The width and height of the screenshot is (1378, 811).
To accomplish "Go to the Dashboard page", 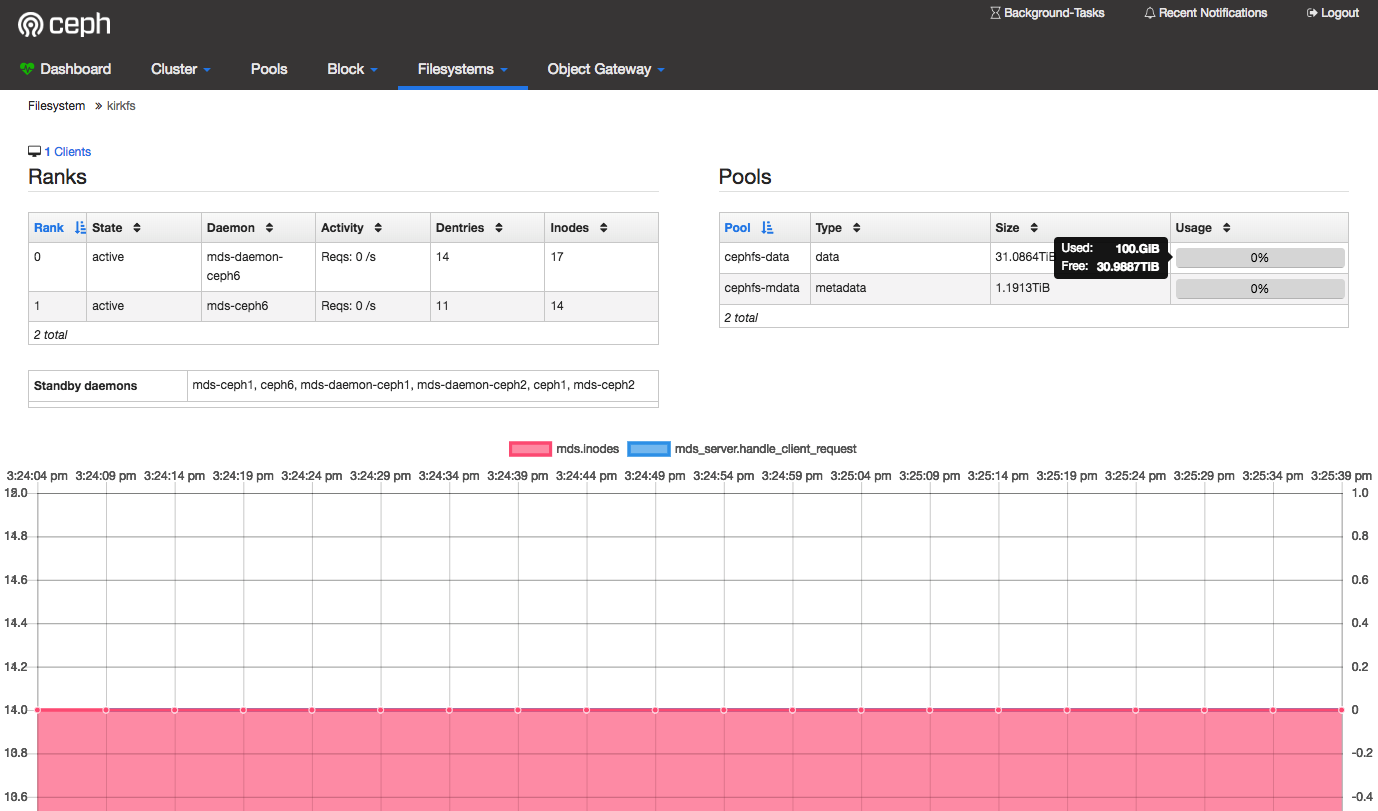I will coord(66,69).
